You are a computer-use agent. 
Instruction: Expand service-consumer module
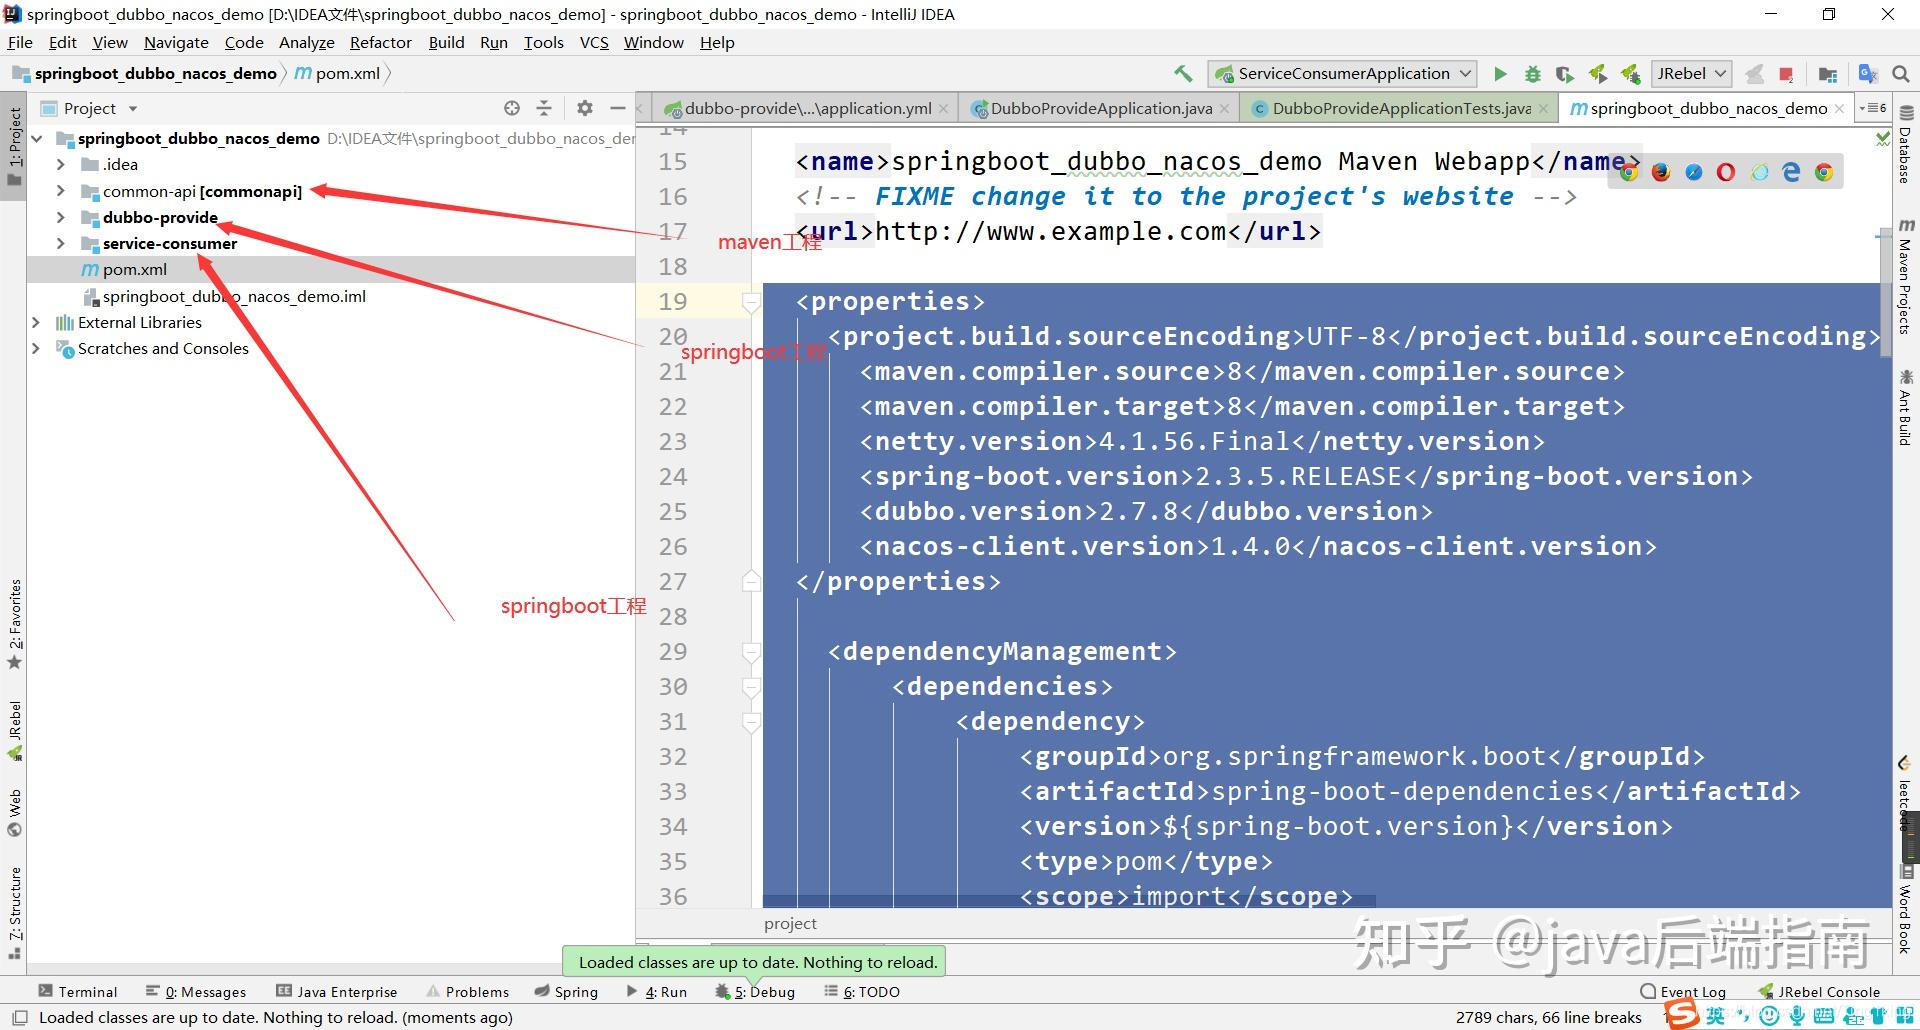[60, 243]
